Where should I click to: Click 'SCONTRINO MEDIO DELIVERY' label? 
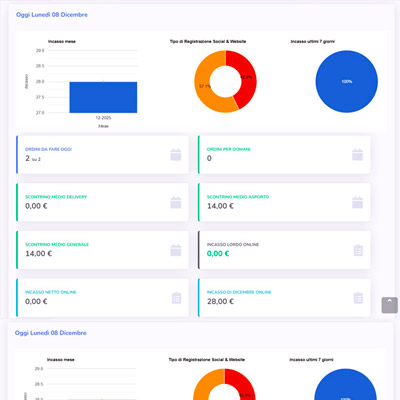coord(56,197)
